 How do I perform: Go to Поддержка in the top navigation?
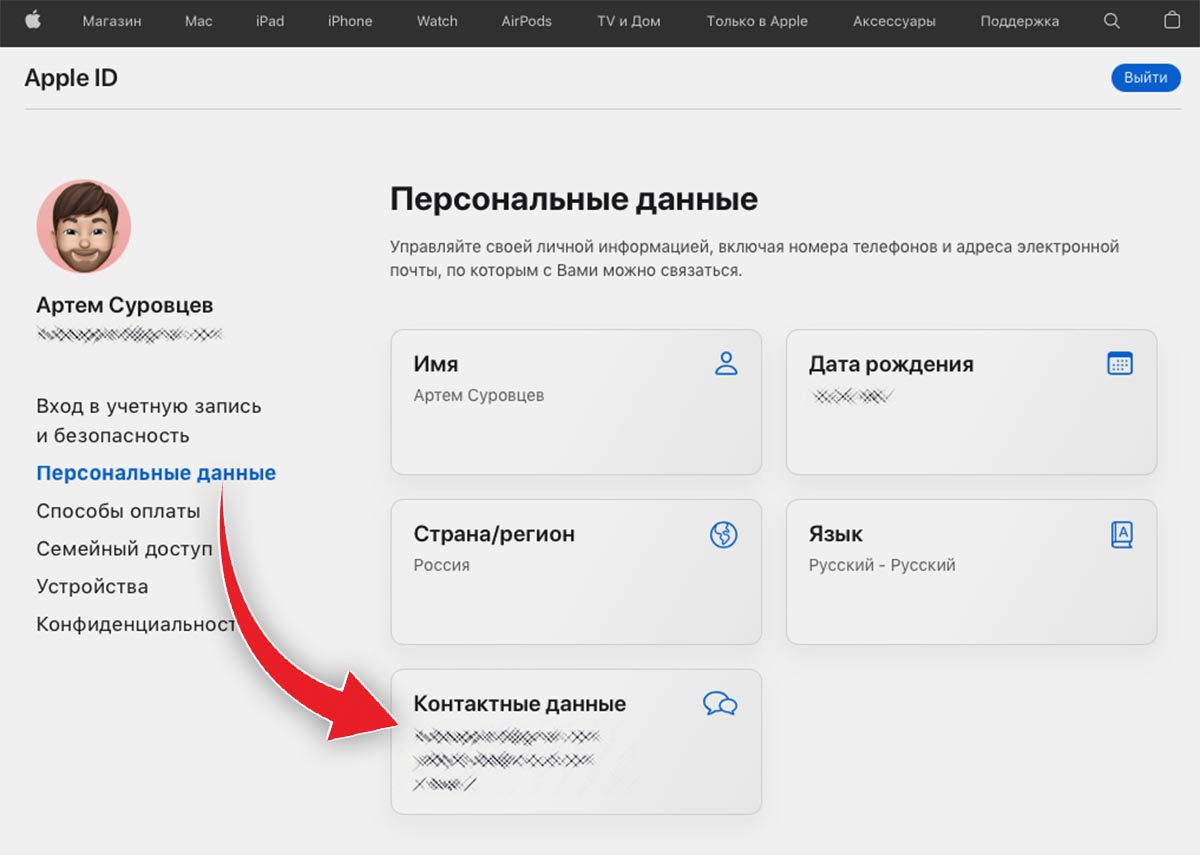pos(1019,21)
